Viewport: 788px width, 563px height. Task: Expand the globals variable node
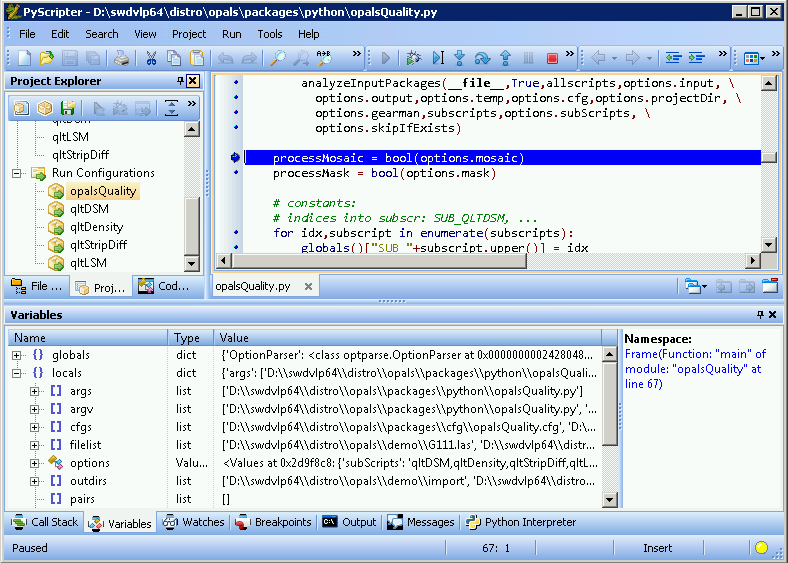tap(17, 355)
